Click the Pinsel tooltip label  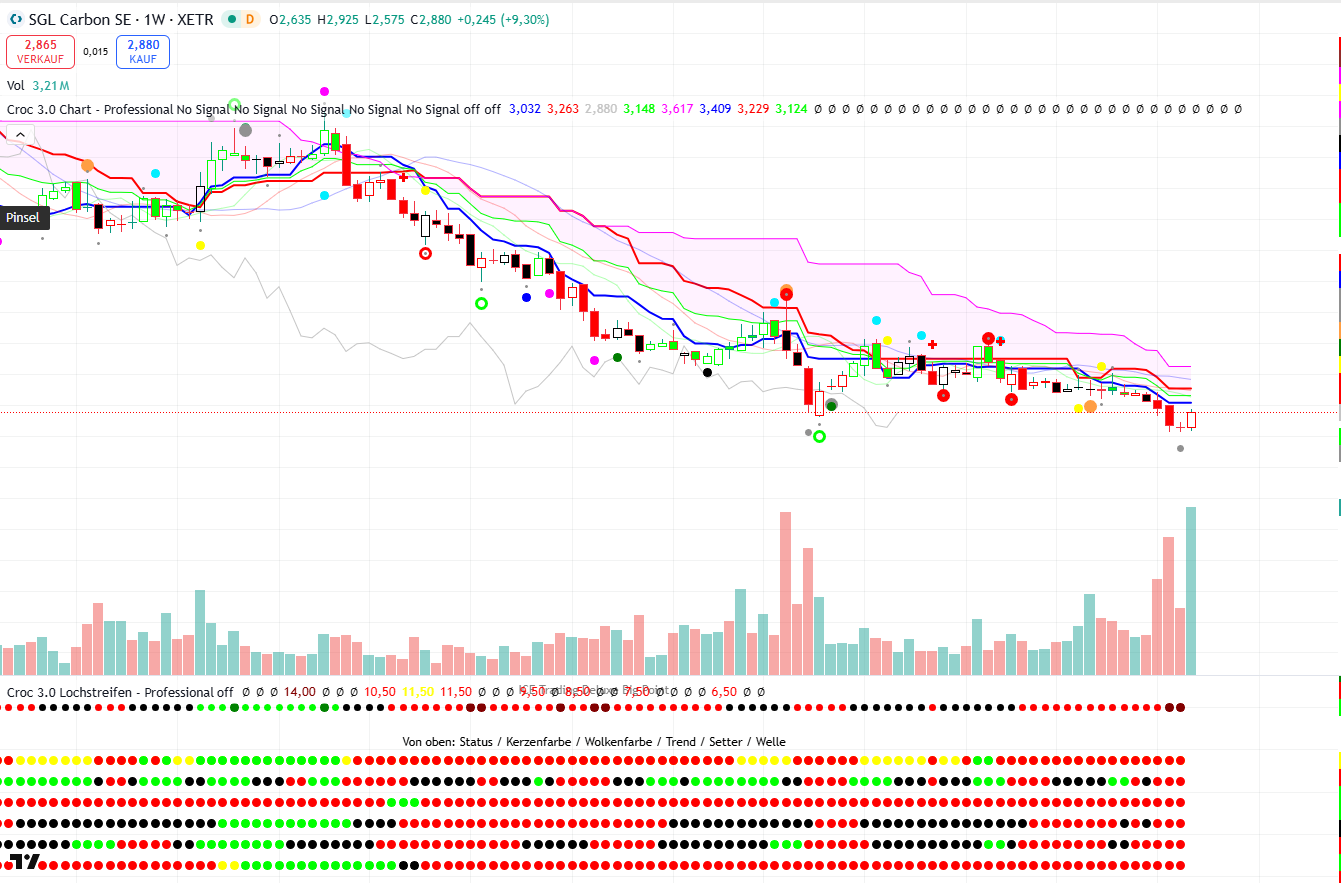click(24, 217)
